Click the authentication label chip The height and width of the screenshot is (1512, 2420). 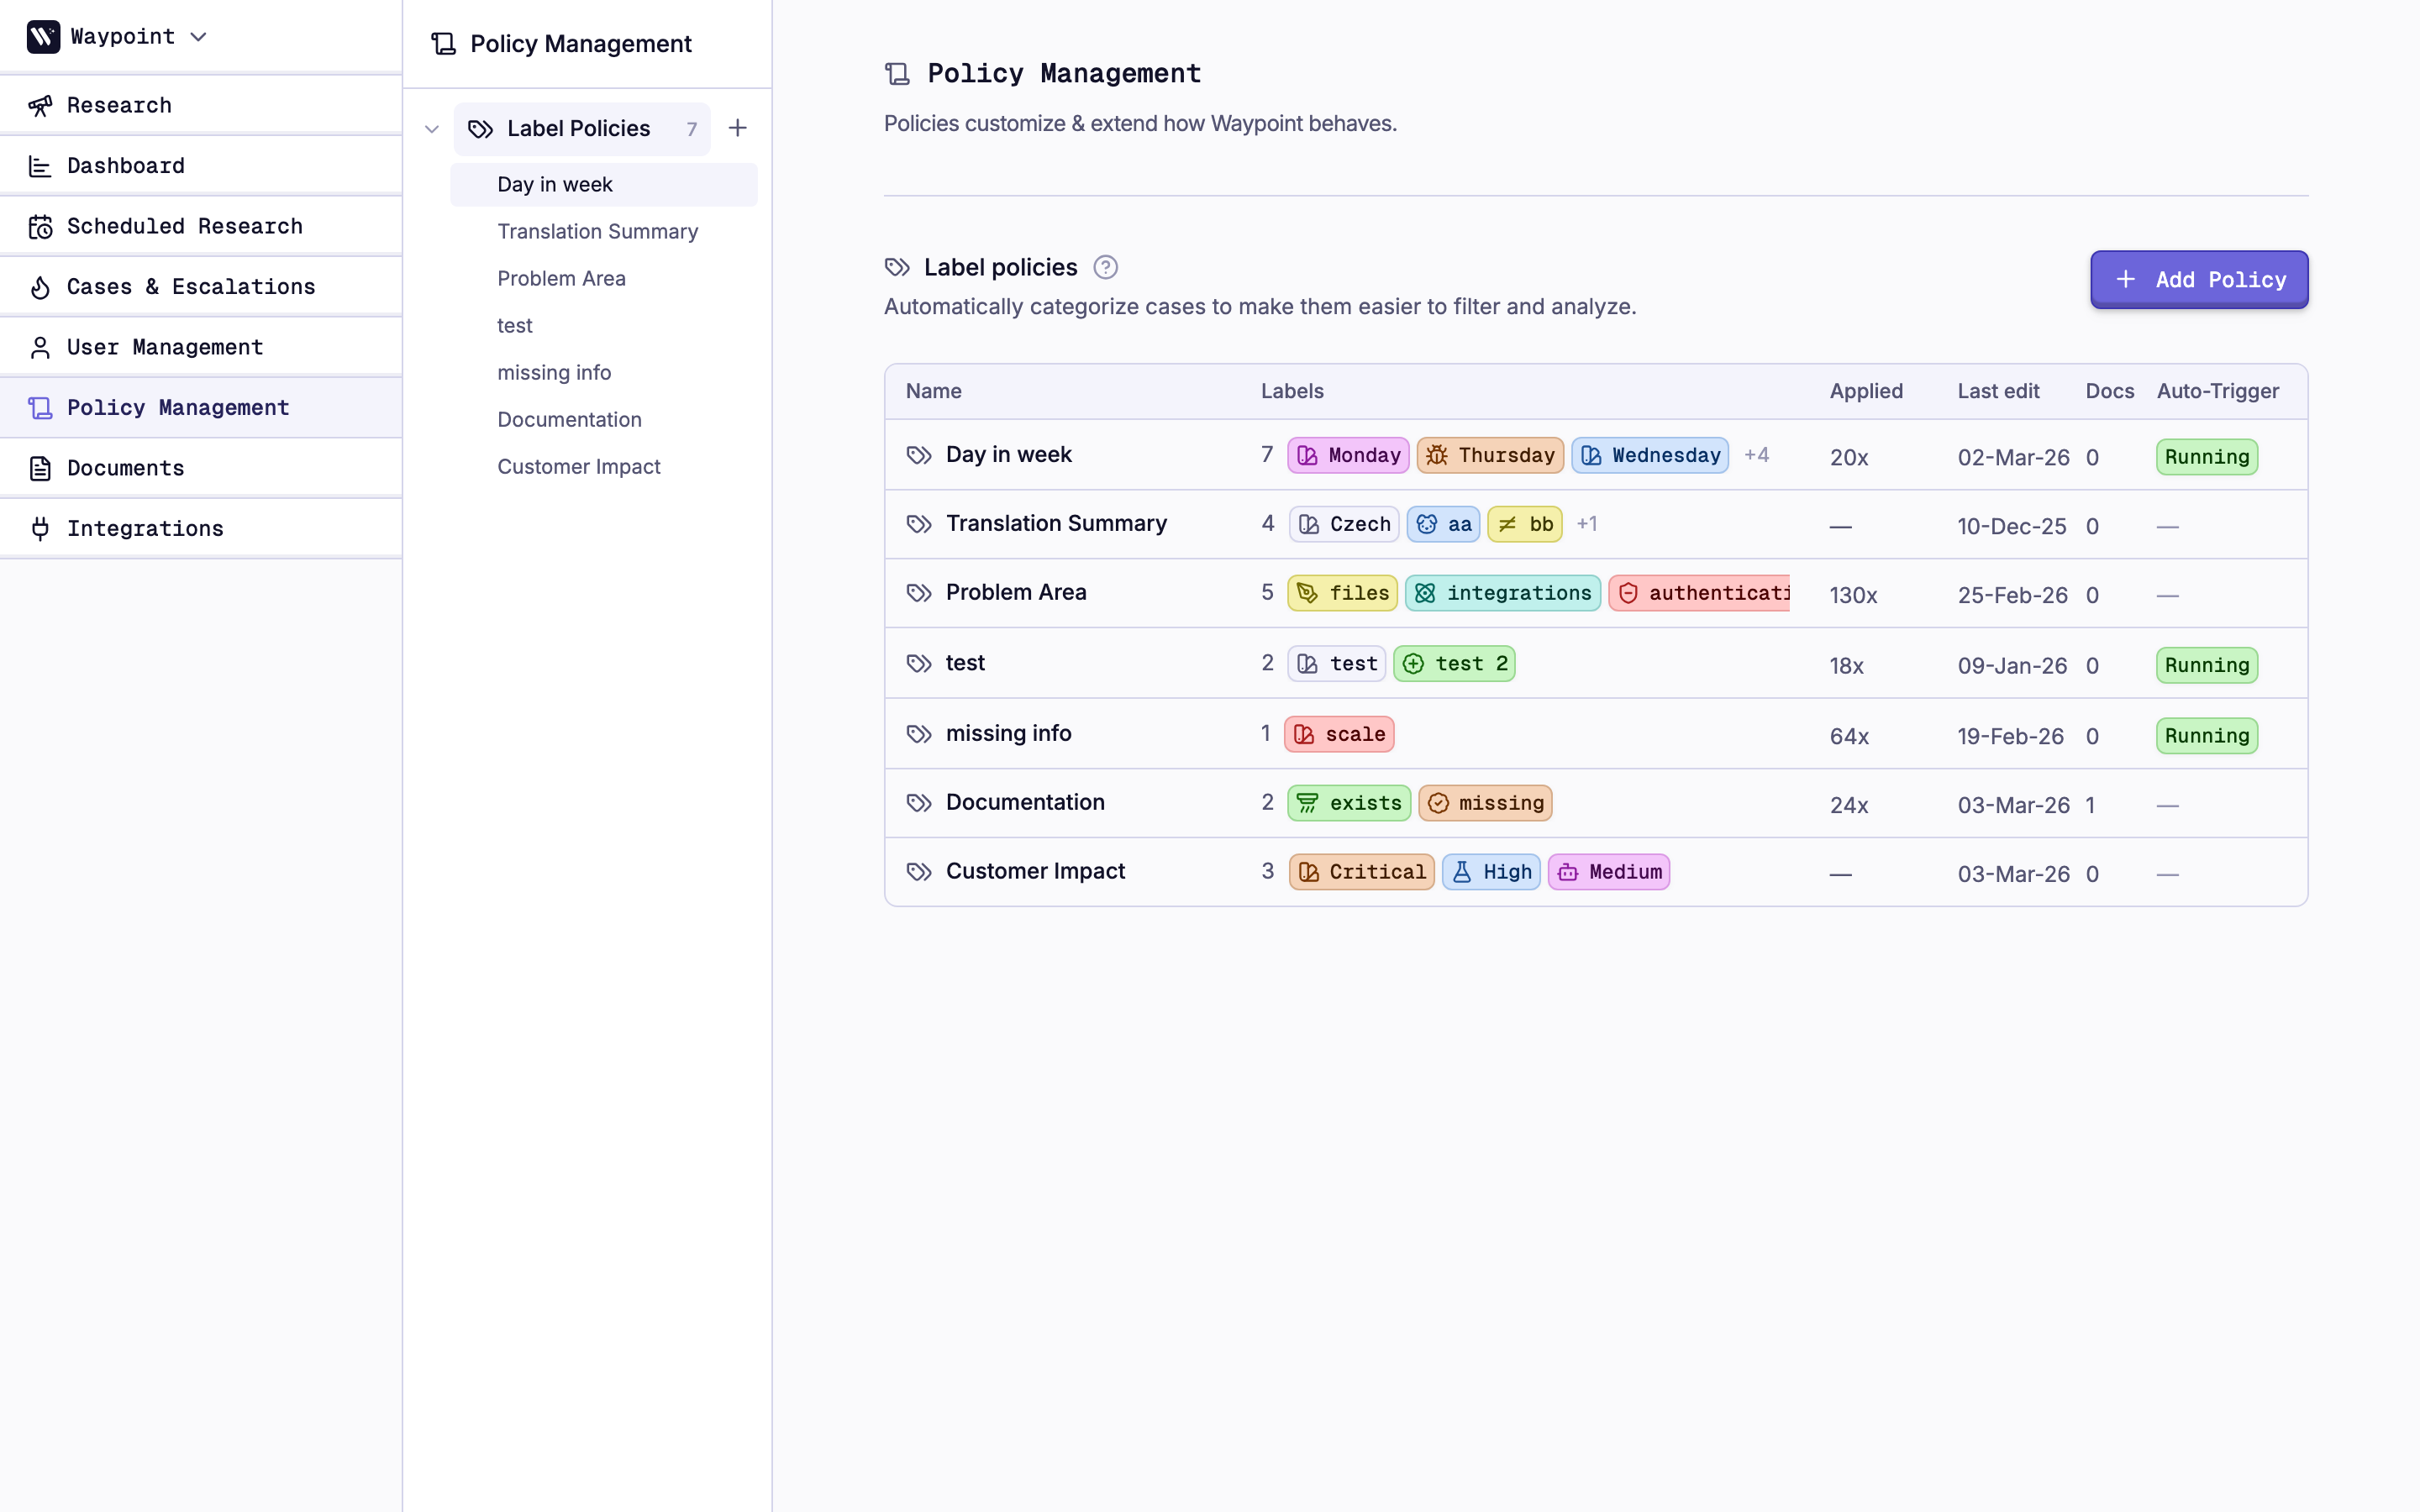pos(1700,593)
